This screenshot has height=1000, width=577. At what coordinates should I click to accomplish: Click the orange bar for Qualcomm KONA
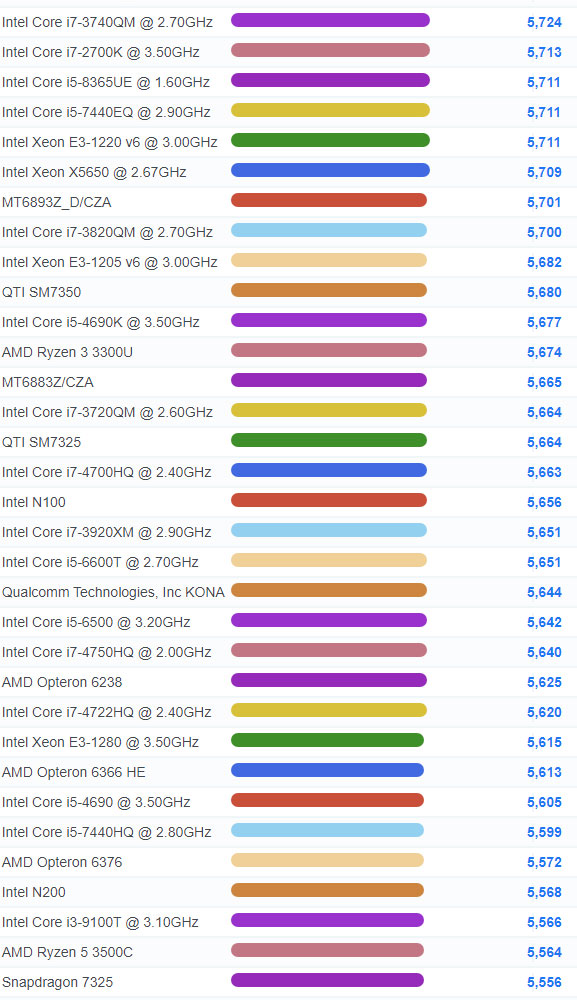tap(329, 590)
